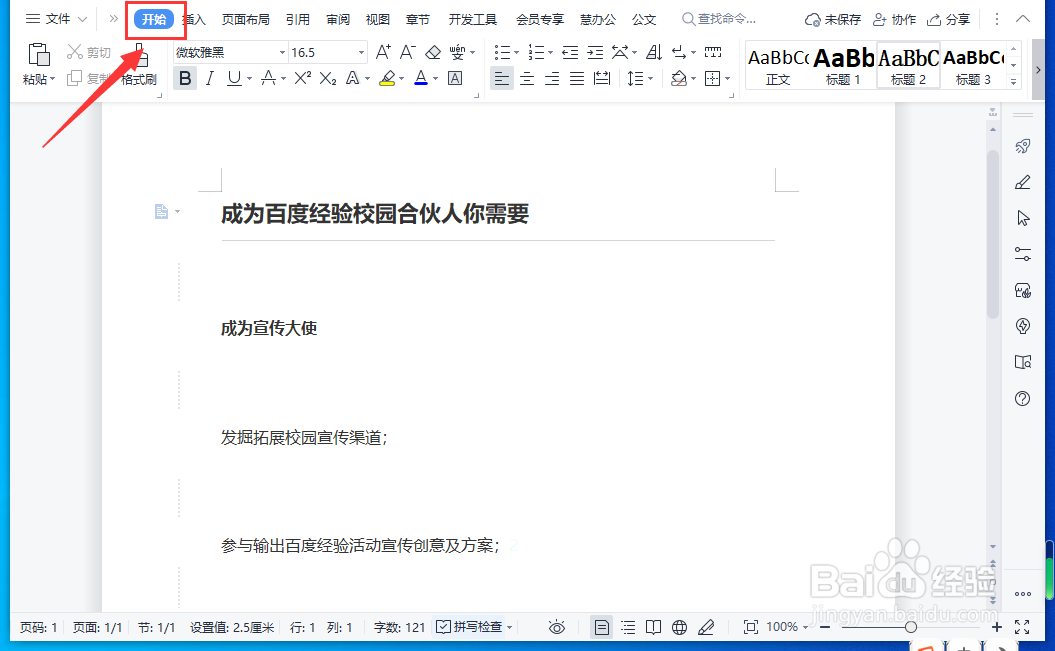1055x651 pixels.
Task: Click the ruler tab stops icon
Action: pos(713,52)
